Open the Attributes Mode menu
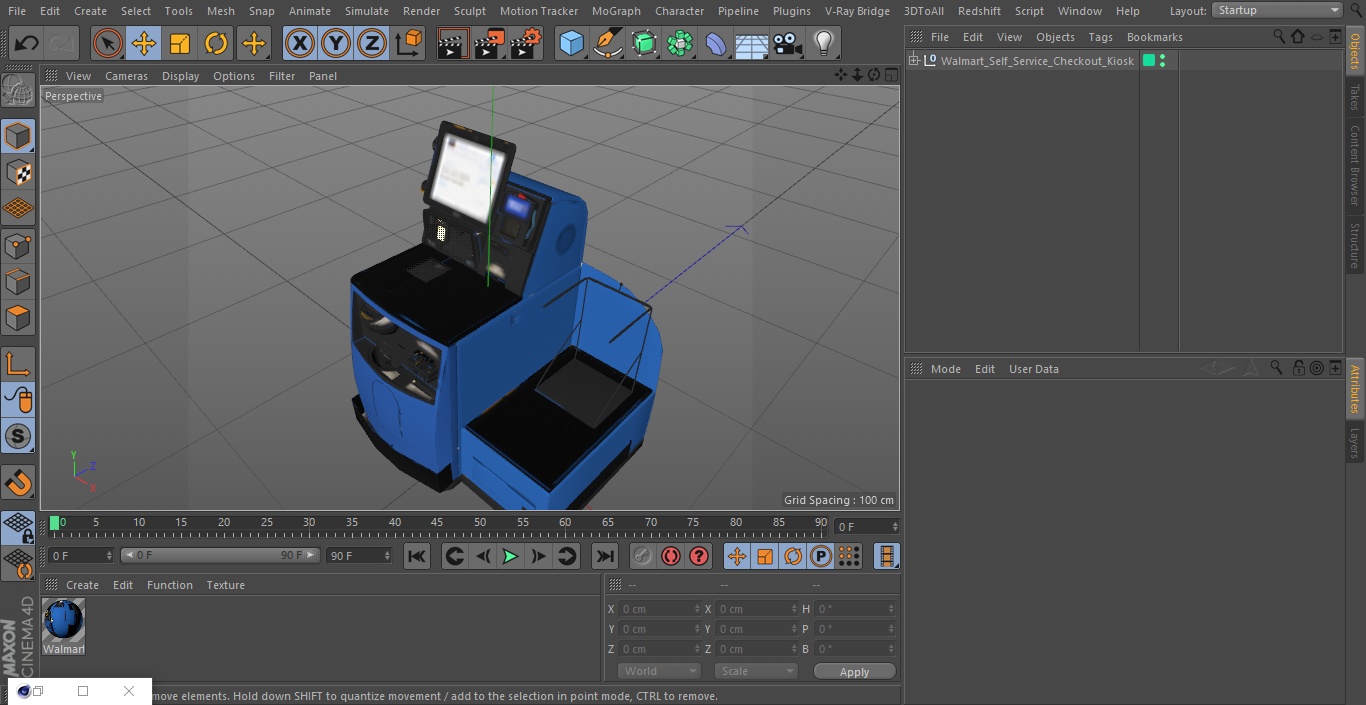The image size is (1366, 705). point(945,369)
